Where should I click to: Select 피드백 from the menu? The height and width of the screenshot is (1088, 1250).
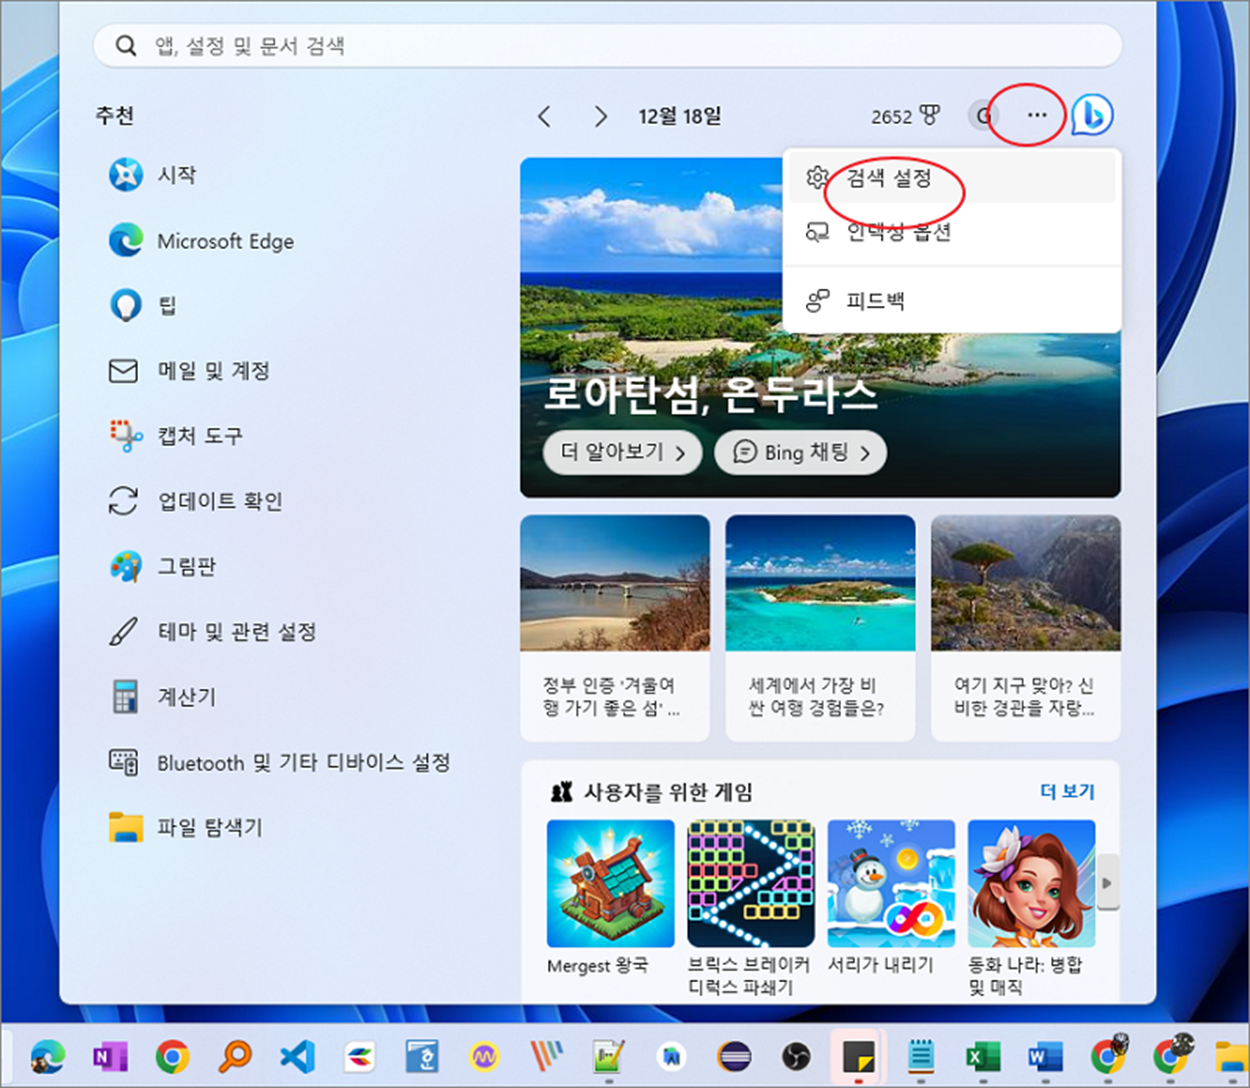[952, 300]
